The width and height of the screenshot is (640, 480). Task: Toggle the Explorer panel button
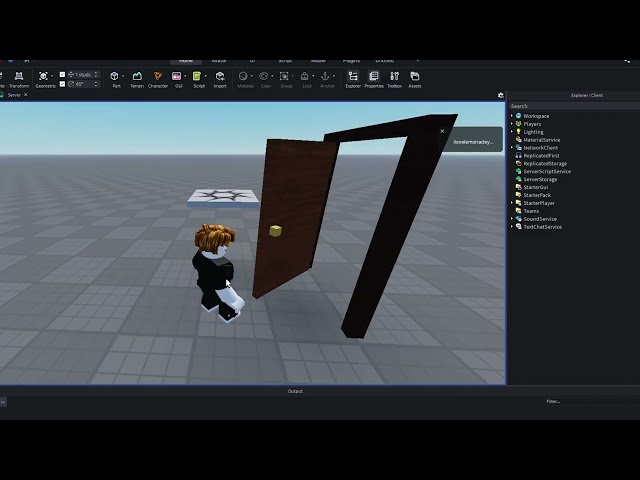click(x=353, y=79)
